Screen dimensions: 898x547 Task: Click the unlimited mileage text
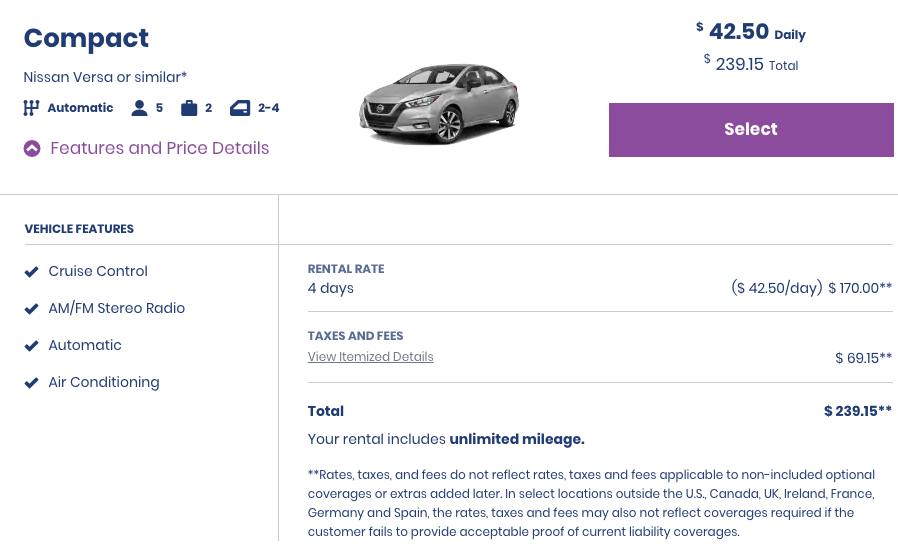click(x=517, y=439)
